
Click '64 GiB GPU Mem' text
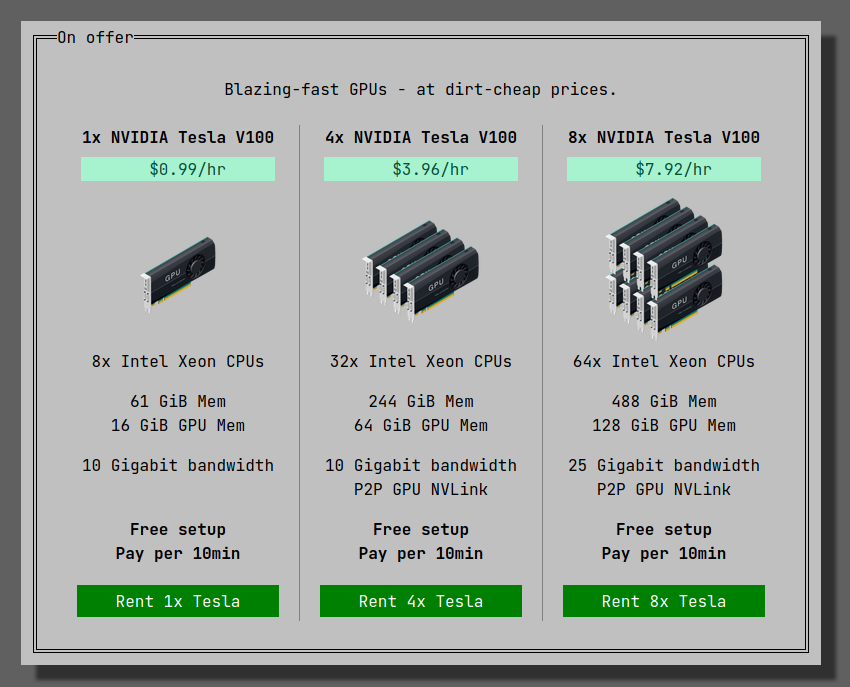[421, 425]
